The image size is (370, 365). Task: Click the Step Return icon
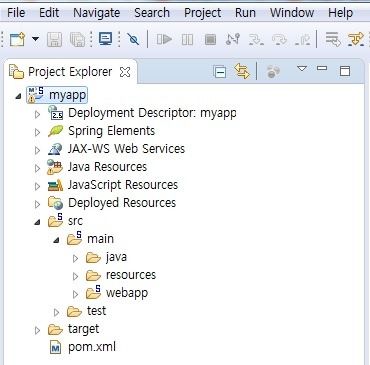(303, 40)
